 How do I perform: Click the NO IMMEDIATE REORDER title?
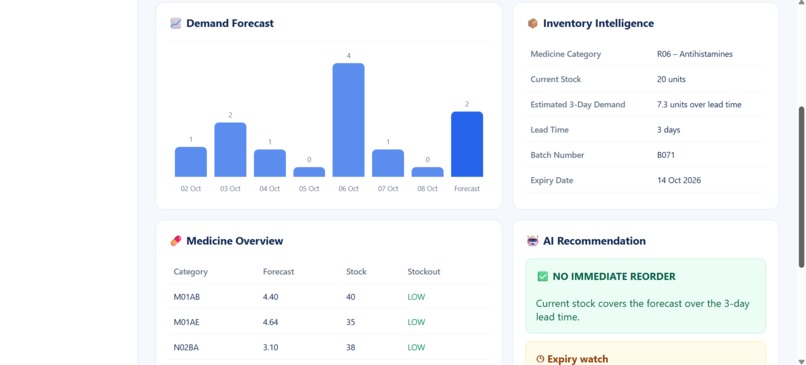[x=614, y=277]
